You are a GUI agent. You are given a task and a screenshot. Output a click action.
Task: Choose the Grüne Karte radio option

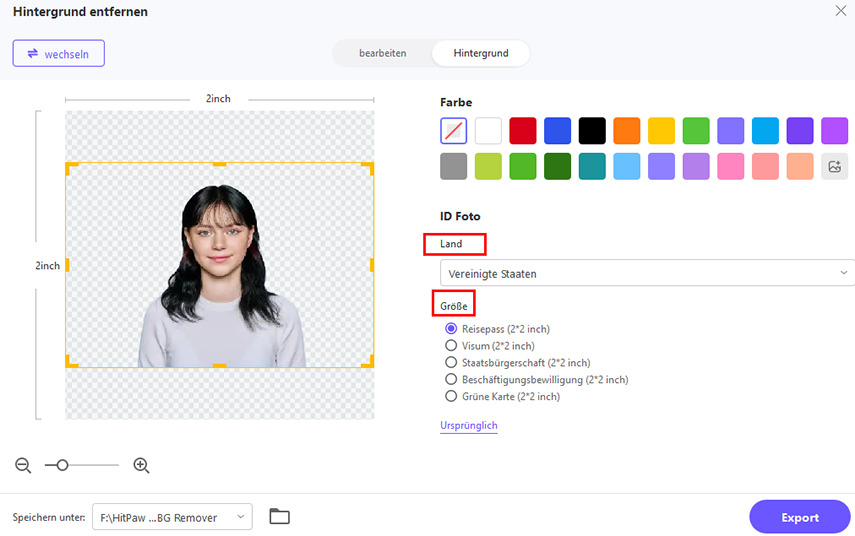tap(450, 397)
